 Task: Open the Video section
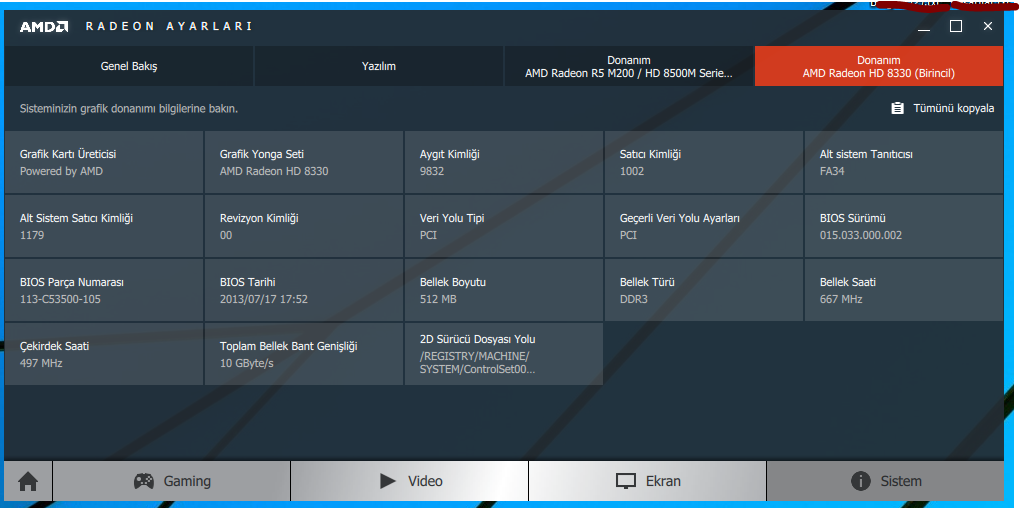click(x=409, y=481)
